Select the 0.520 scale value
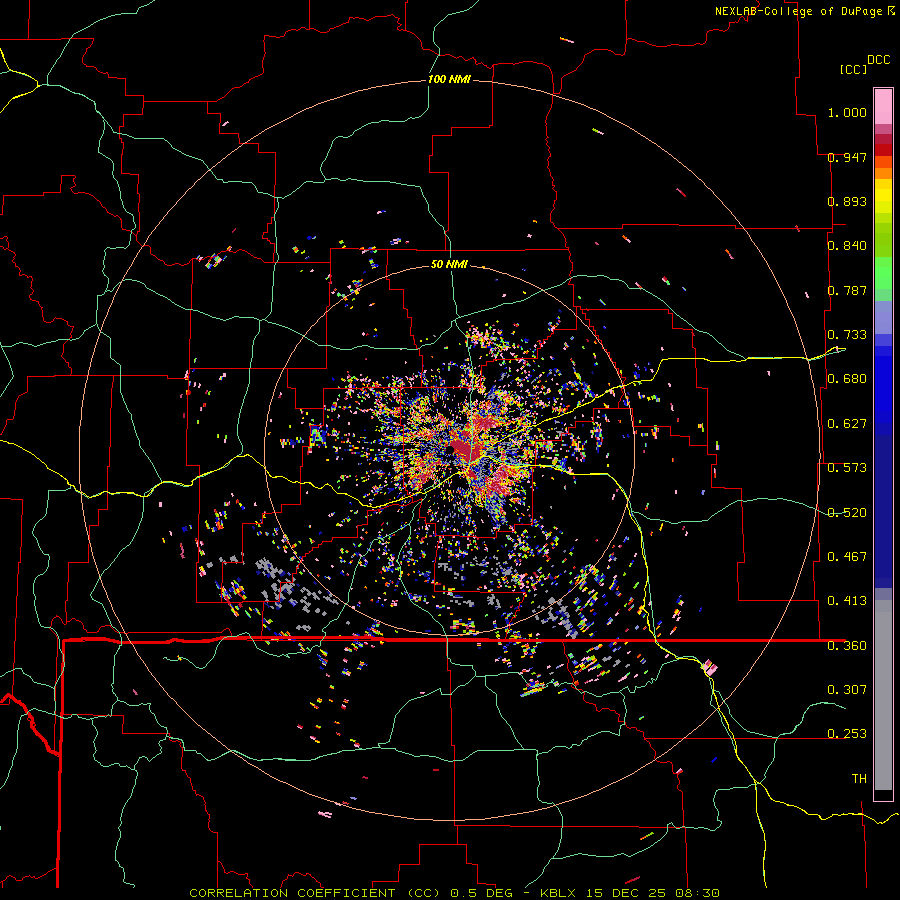Screen dimensions: 900x900 (x=847, y=513)
